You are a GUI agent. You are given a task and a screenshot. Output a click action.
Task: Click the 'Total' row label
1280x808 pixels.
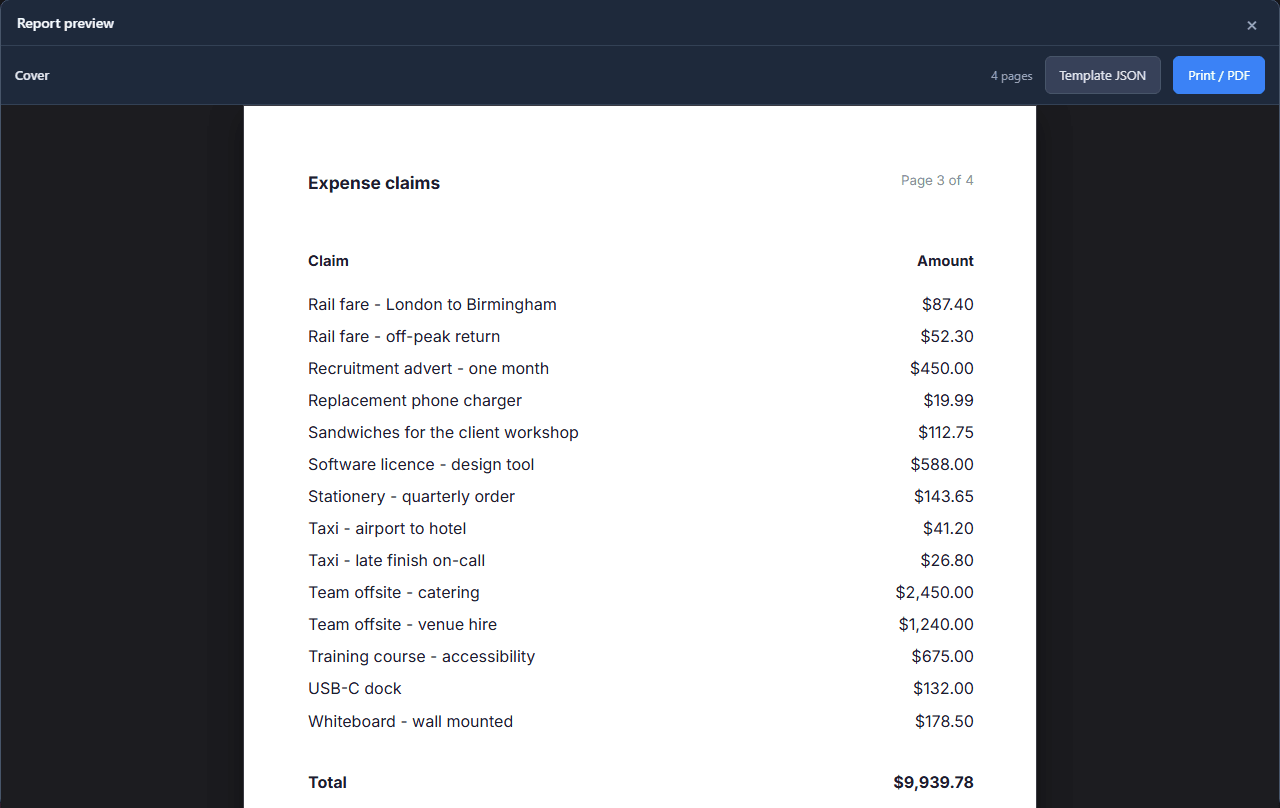[327, 782]
